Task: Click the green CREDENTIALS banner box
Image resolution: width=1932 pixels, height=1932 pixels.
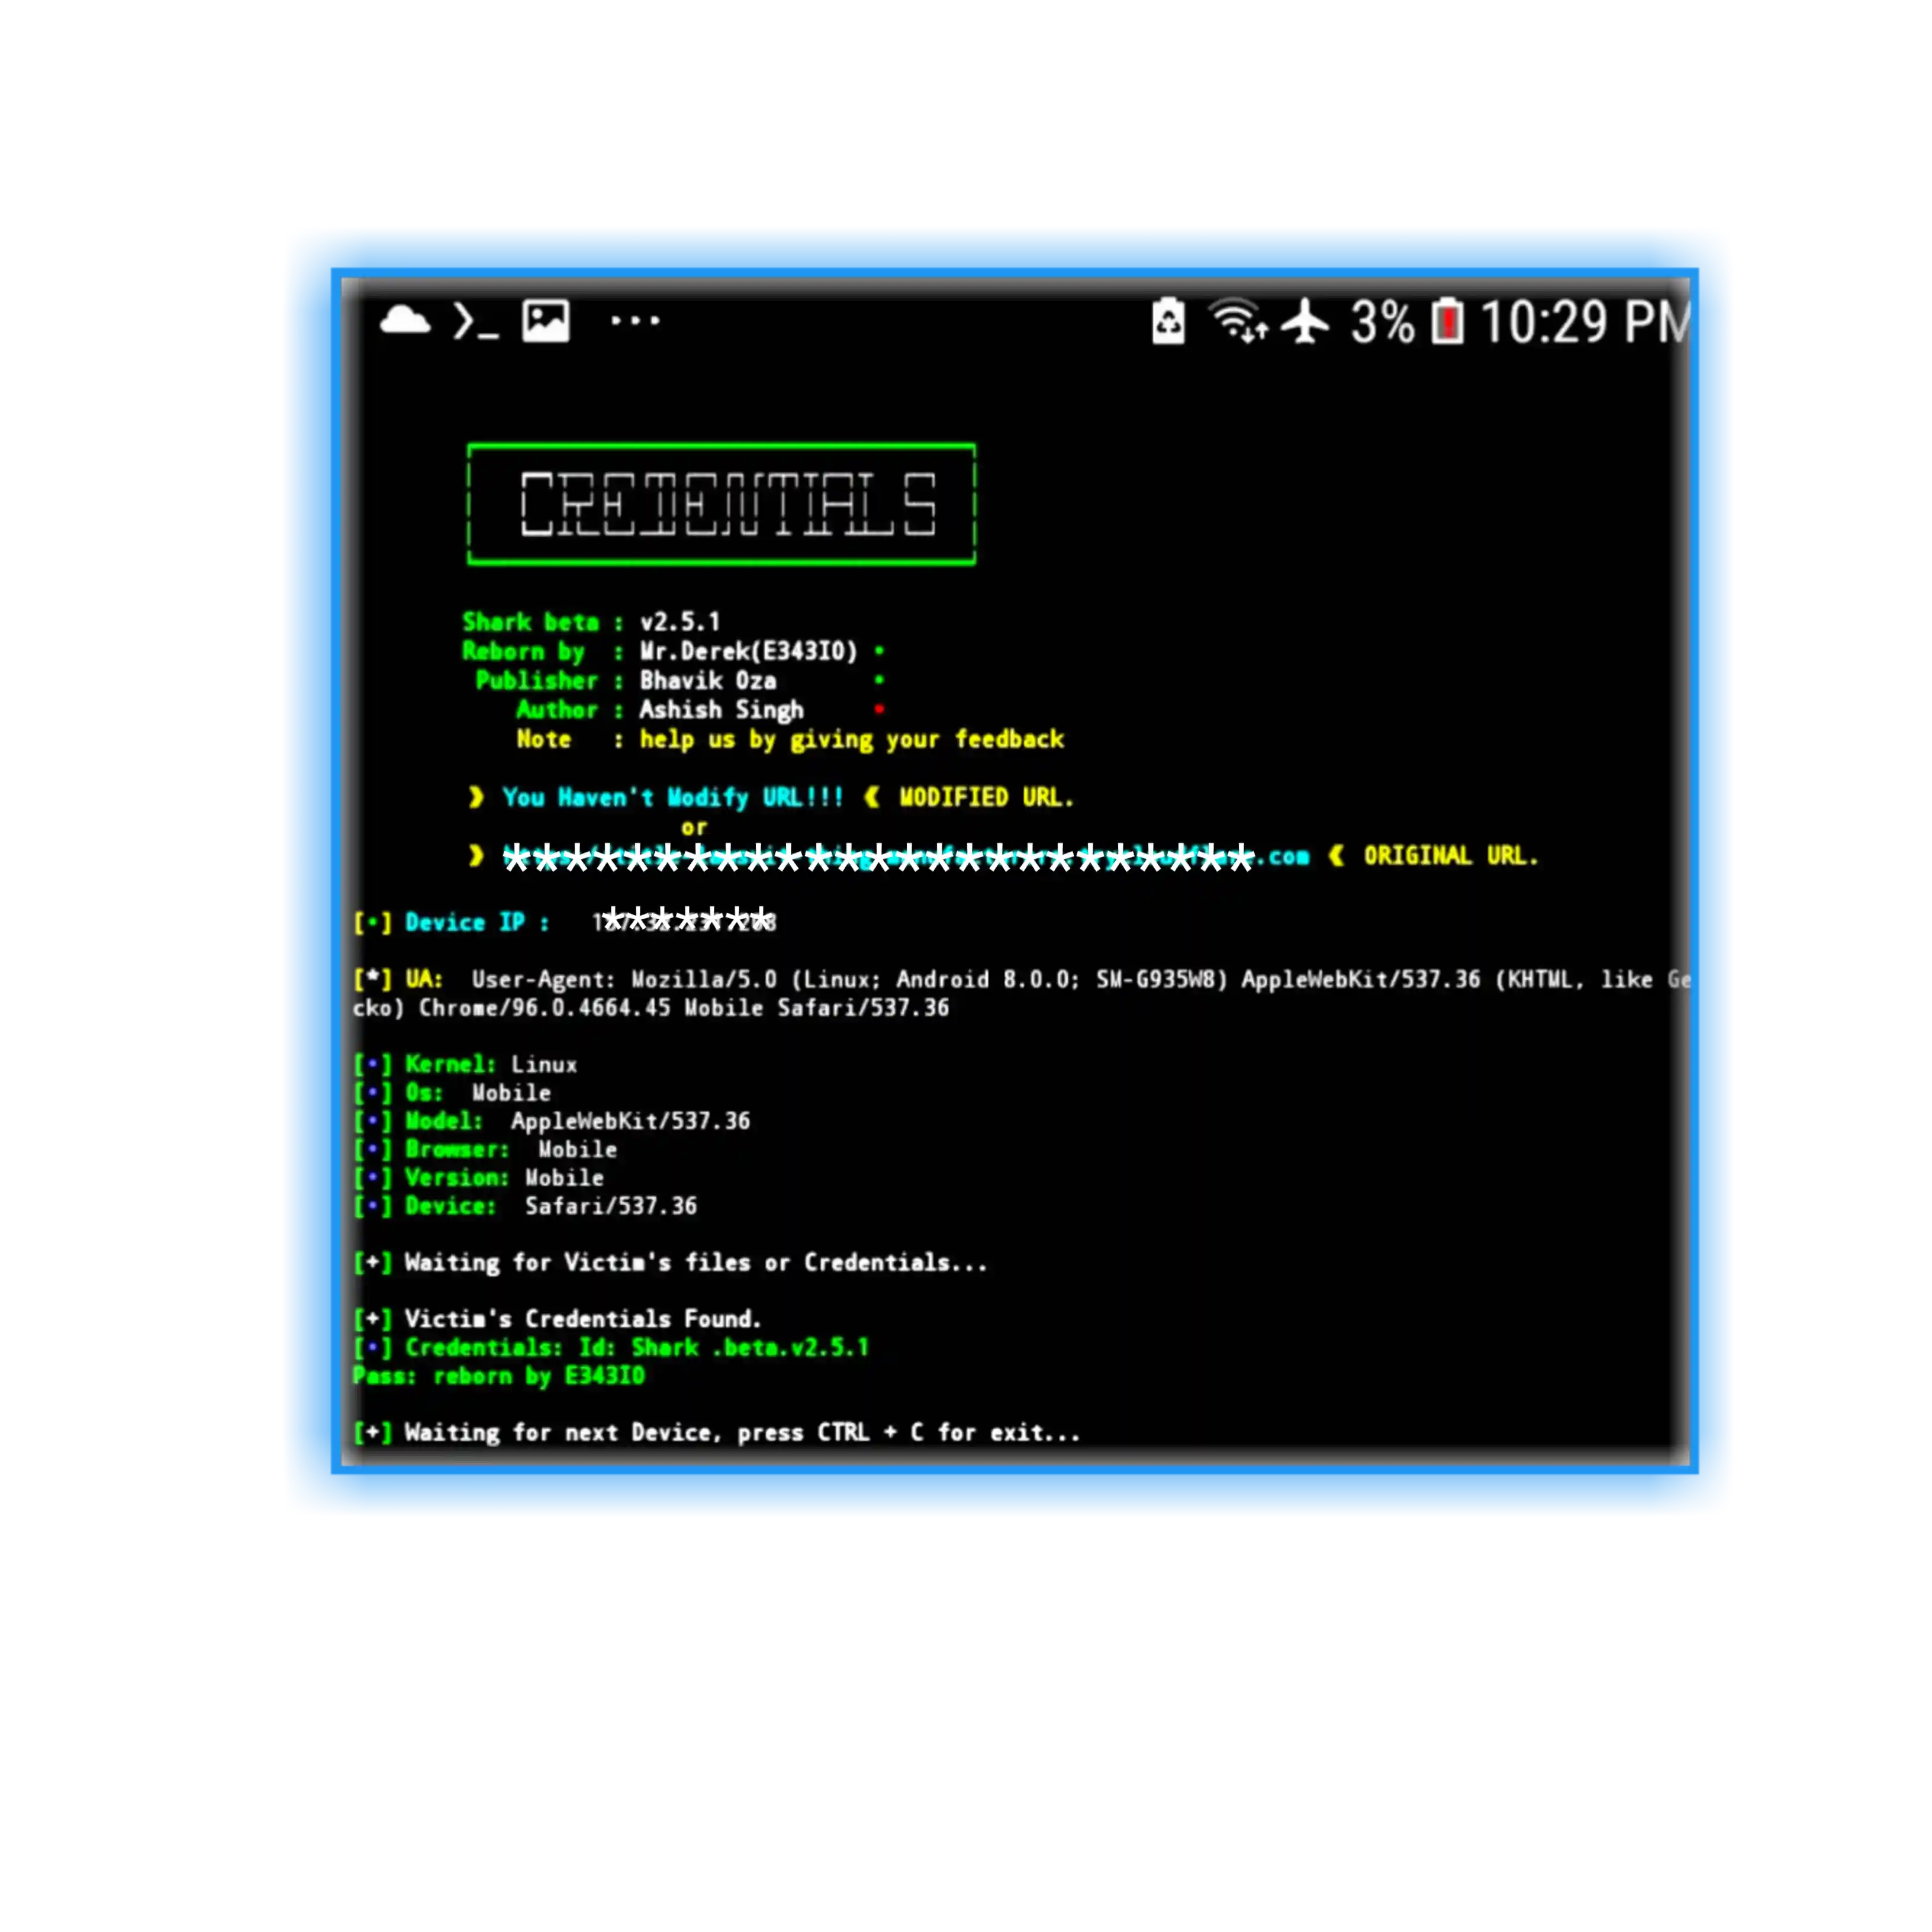Action: 721,504
